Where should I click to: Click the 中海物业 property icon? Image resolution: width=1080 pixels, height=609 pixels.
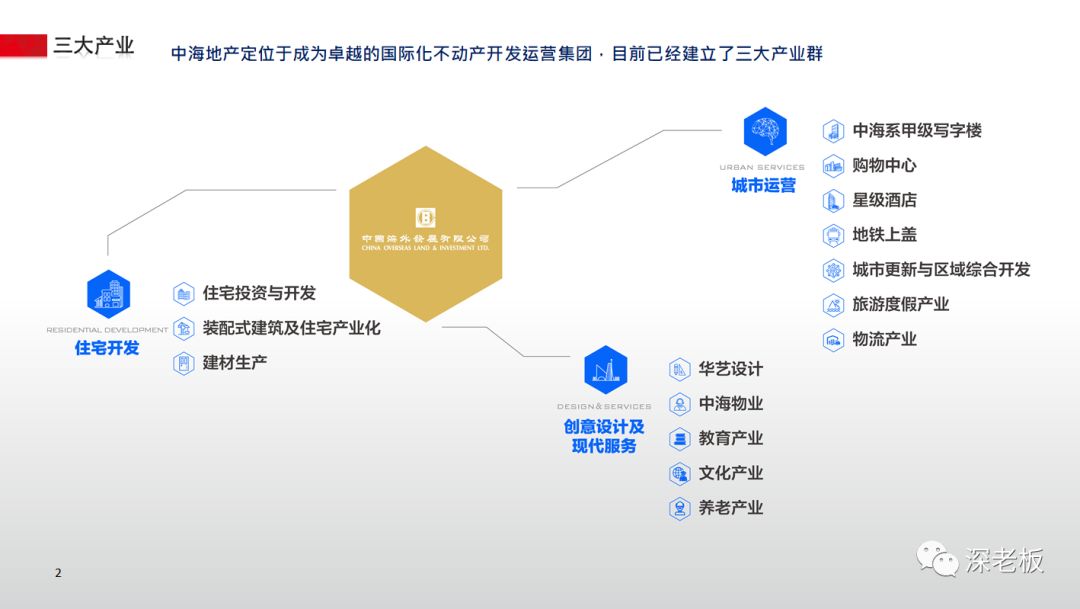[x=679, y=404]
